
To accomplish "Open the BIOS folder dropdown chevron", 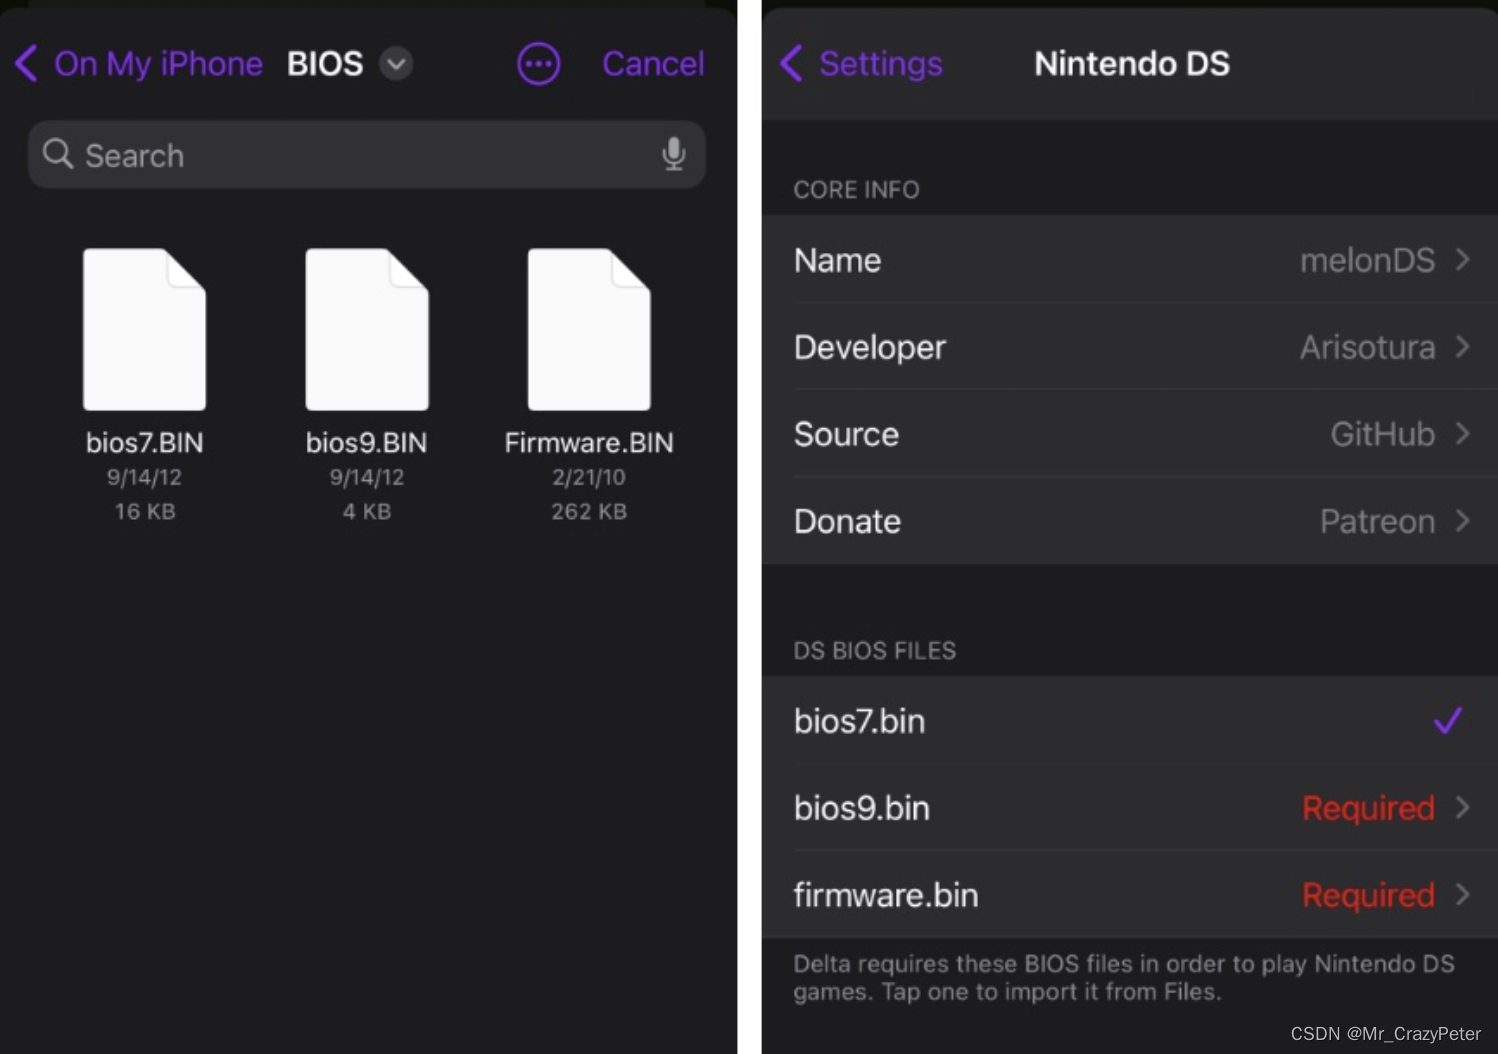I will coord(396,64).
